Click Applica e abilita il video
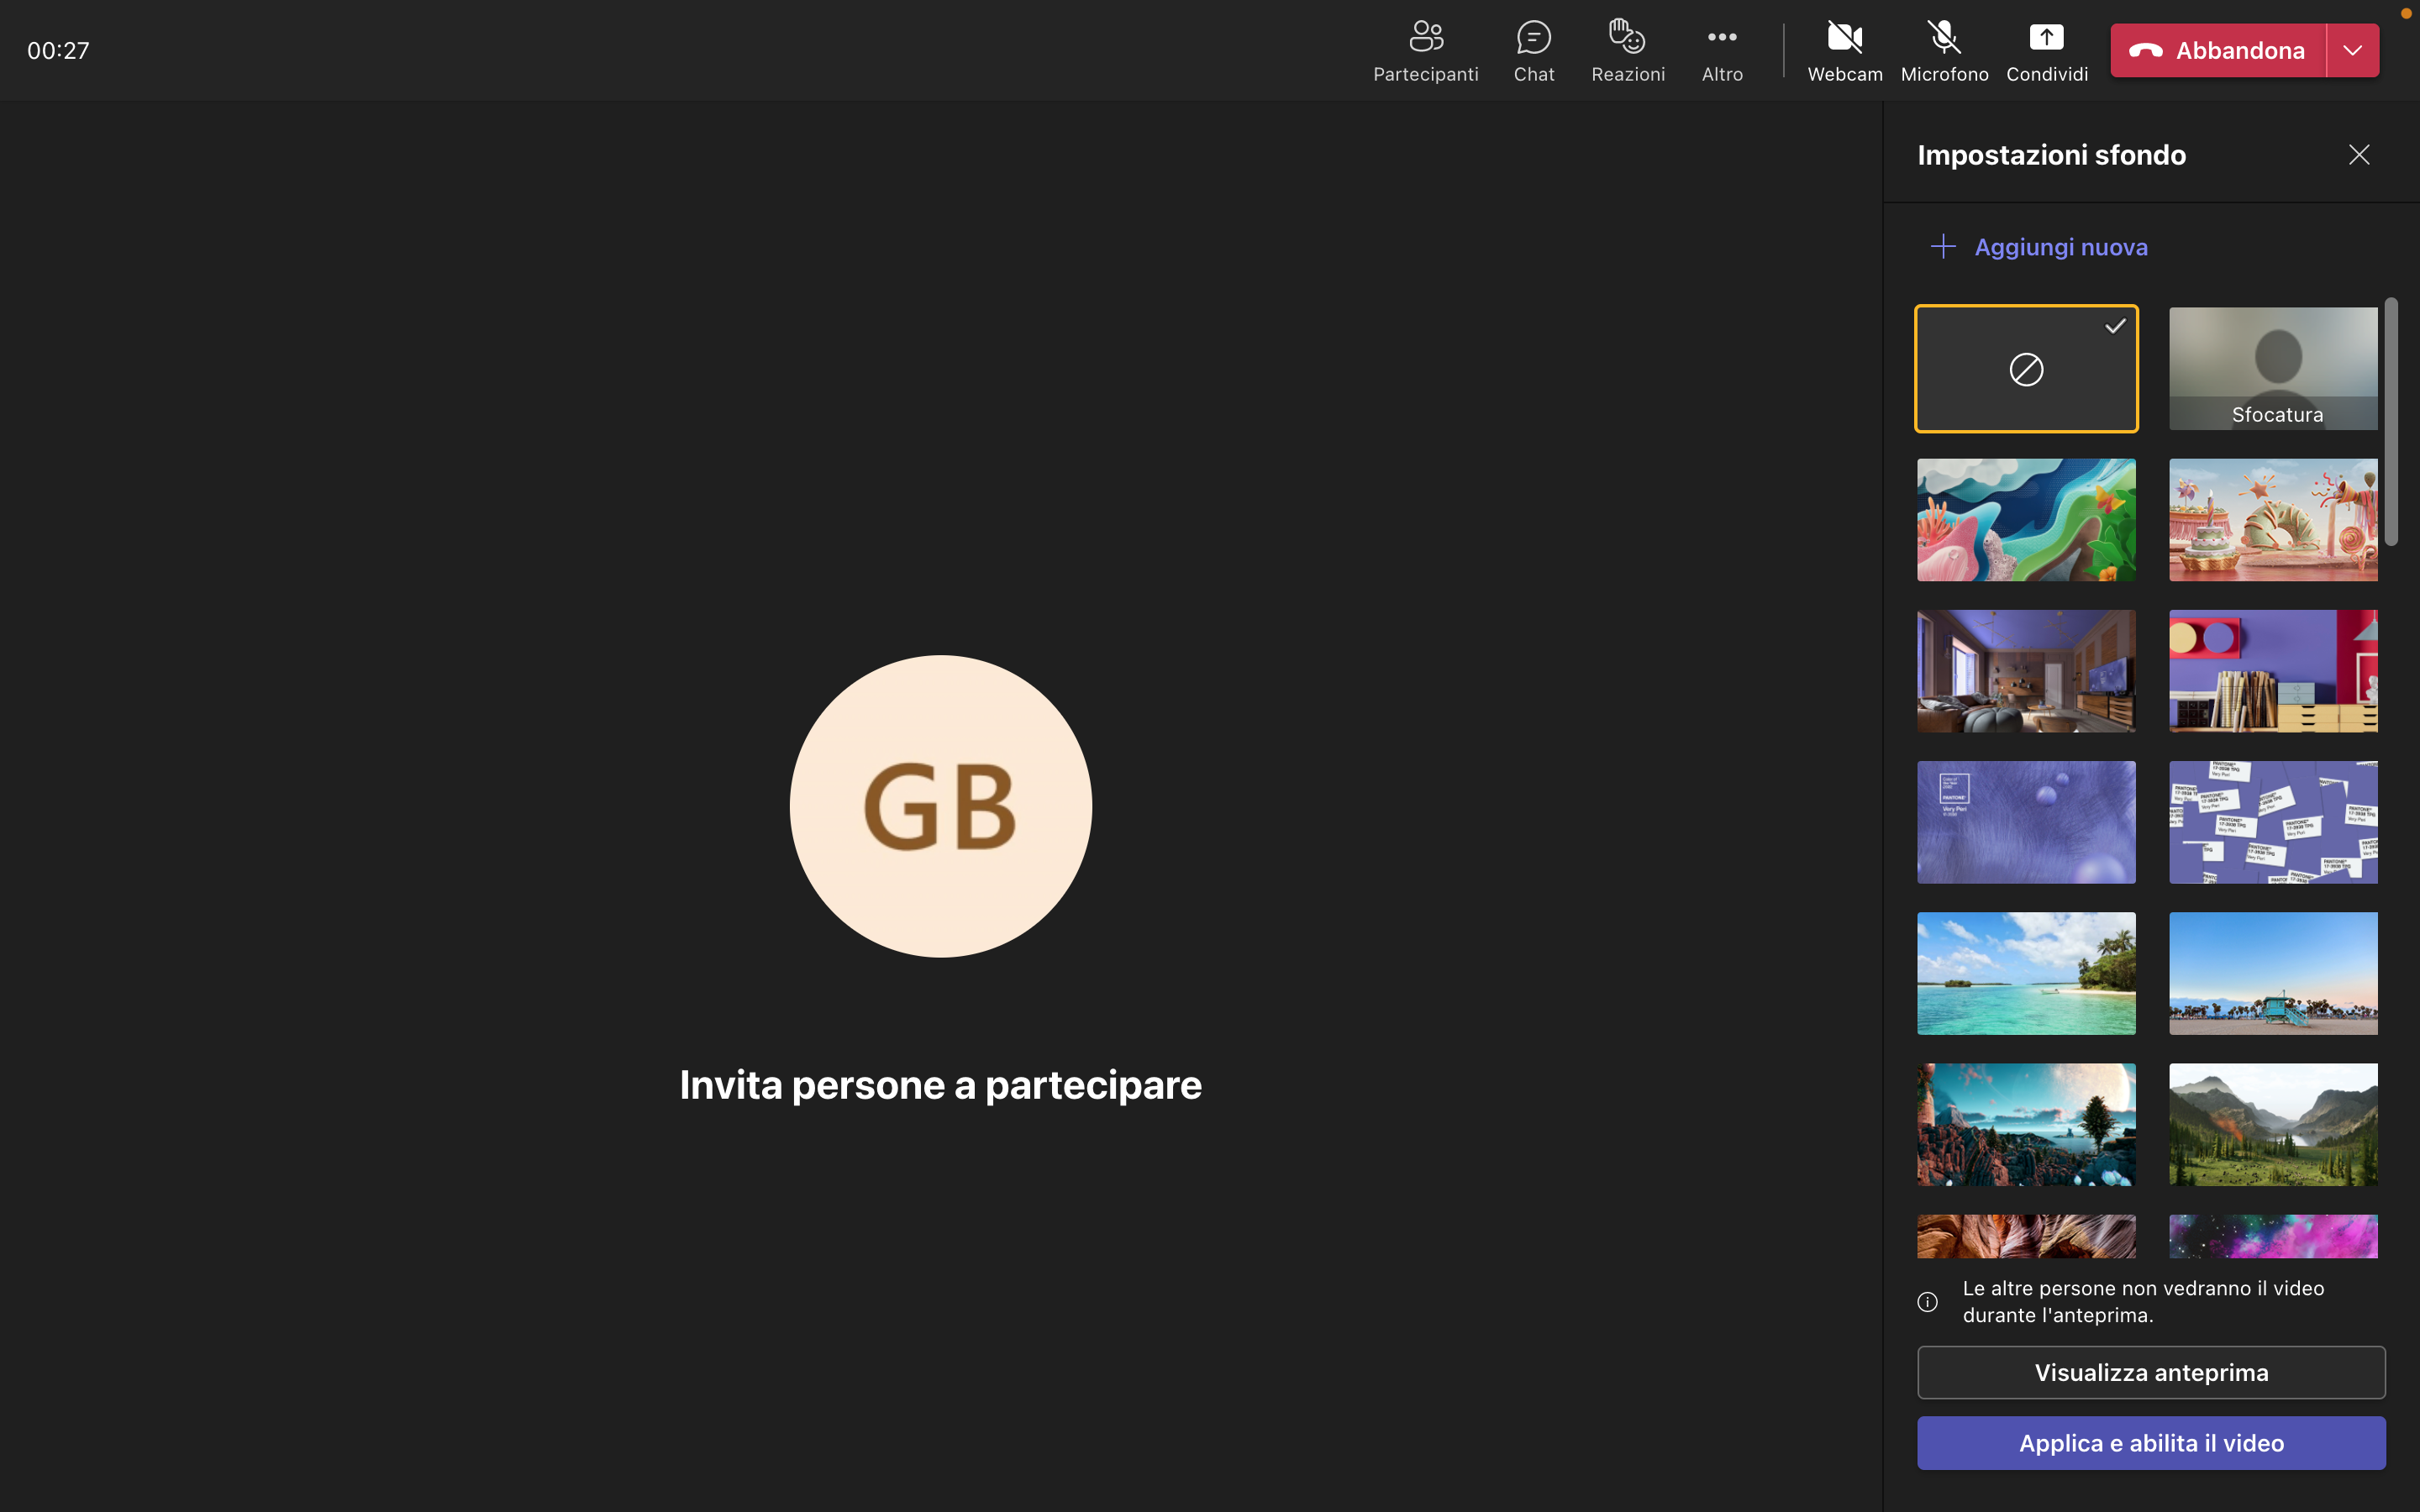This screenshot has height=1512, width=2420. pyautogui.click(x=2150, y=1442)
